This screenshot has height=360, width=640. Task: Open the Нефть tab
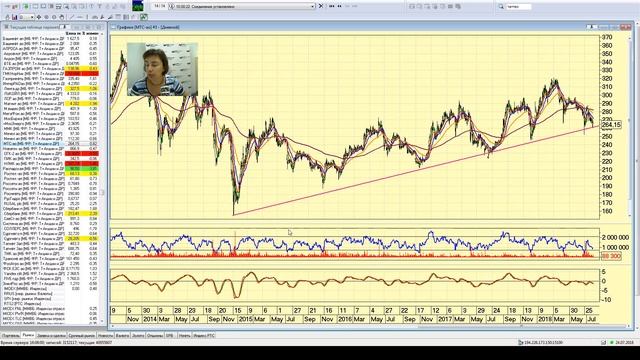[185, 336]
